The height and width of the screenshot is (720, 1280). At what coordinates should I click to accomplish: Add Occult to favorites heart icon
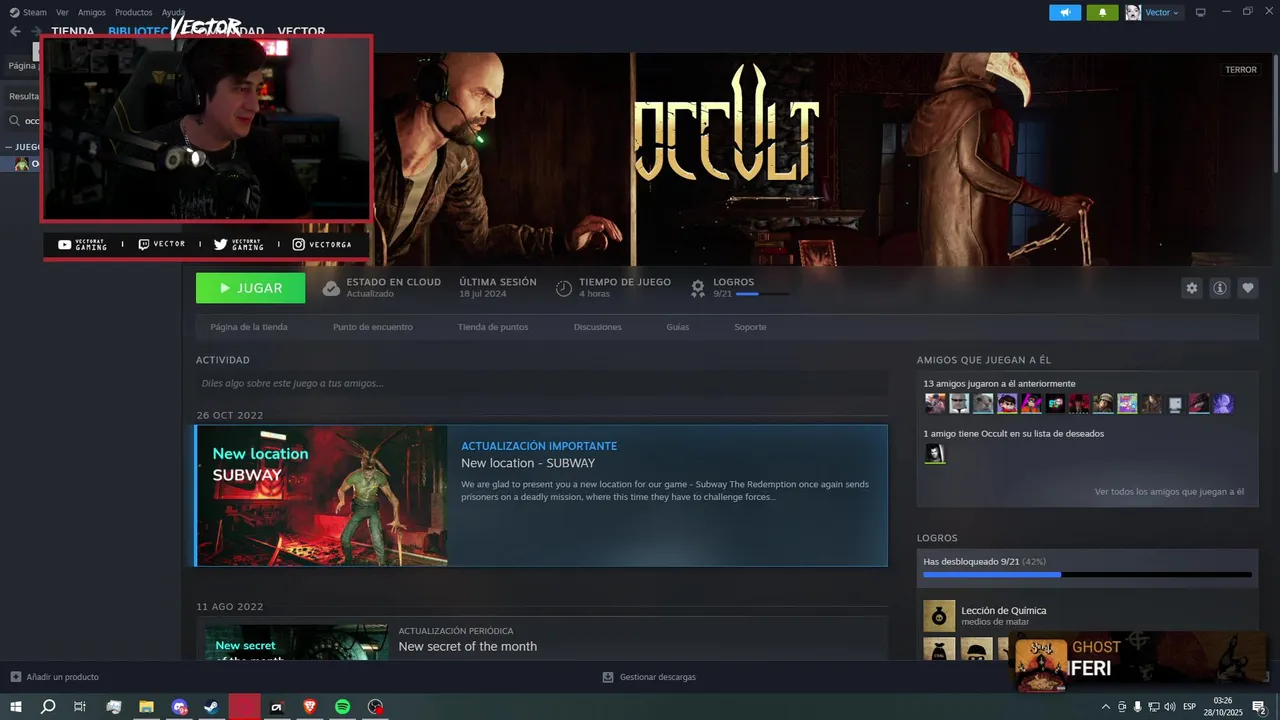coord(1248,288)
